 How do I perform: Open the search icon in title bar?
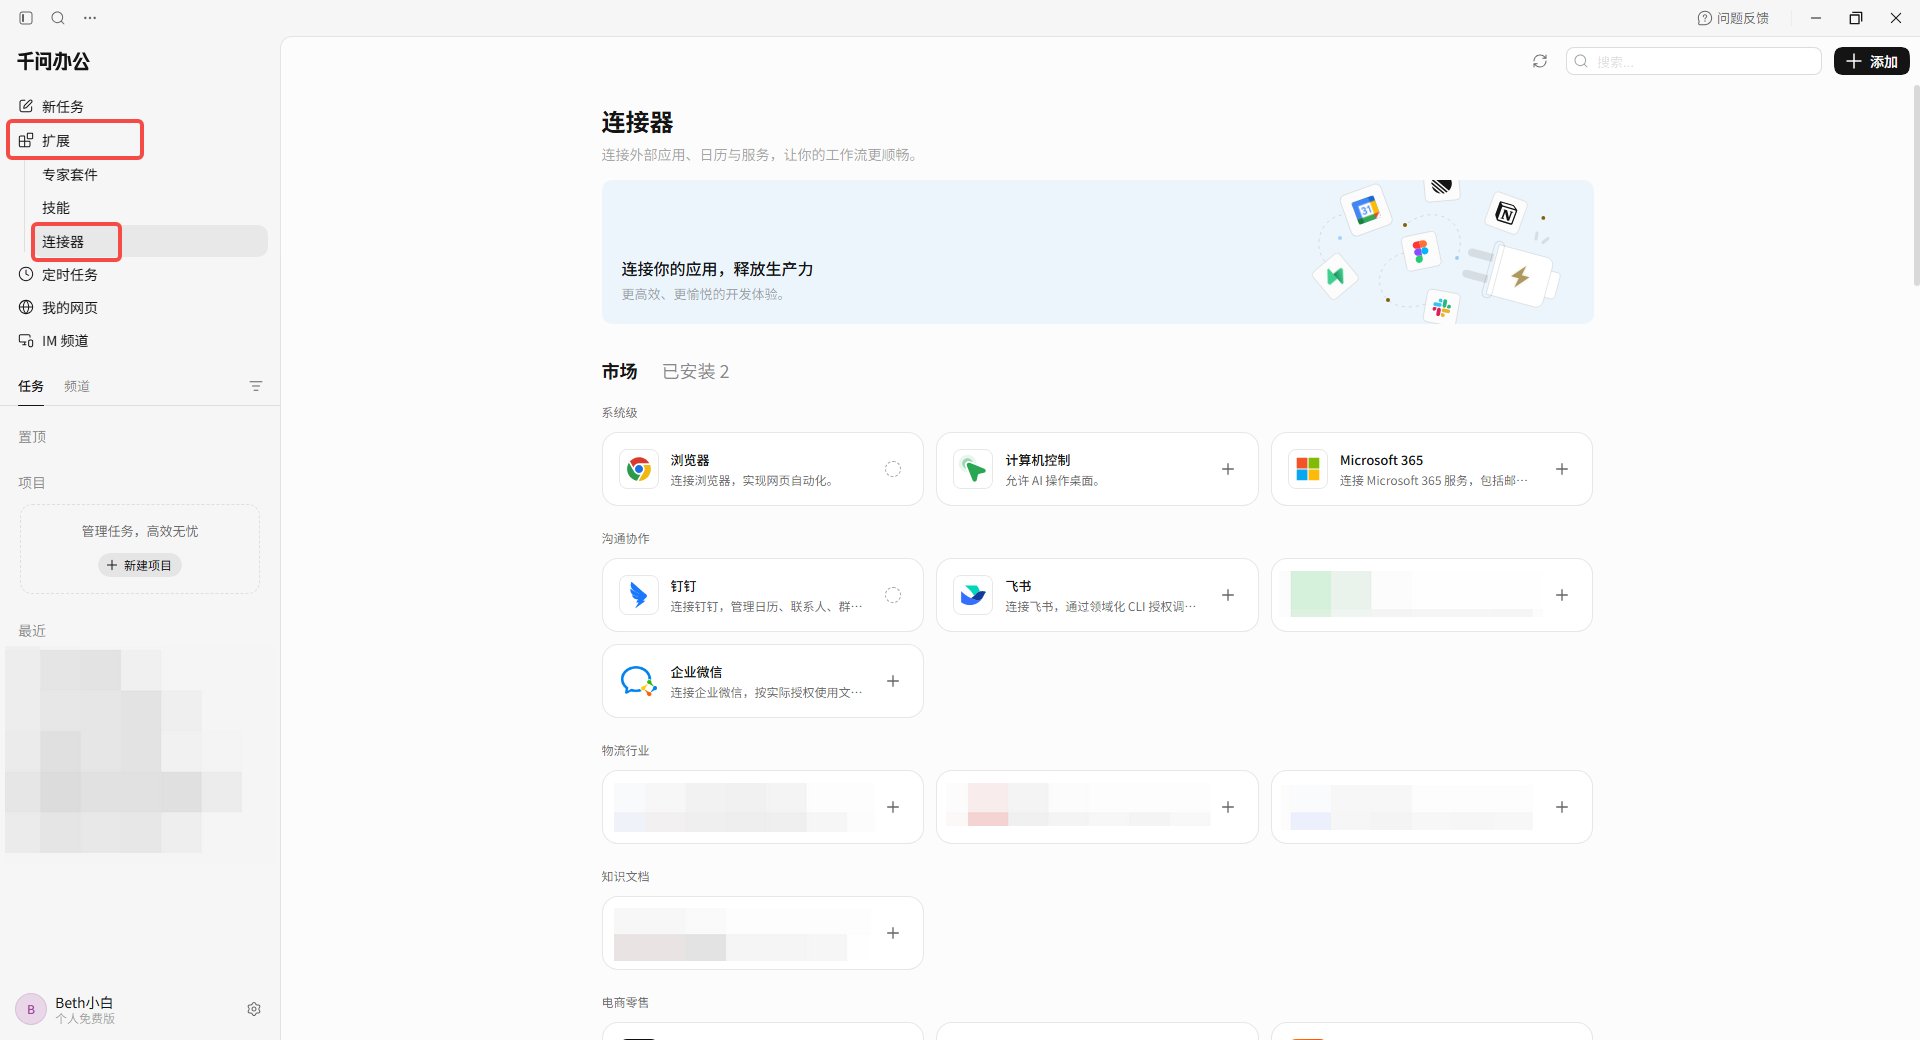(58, 18)
